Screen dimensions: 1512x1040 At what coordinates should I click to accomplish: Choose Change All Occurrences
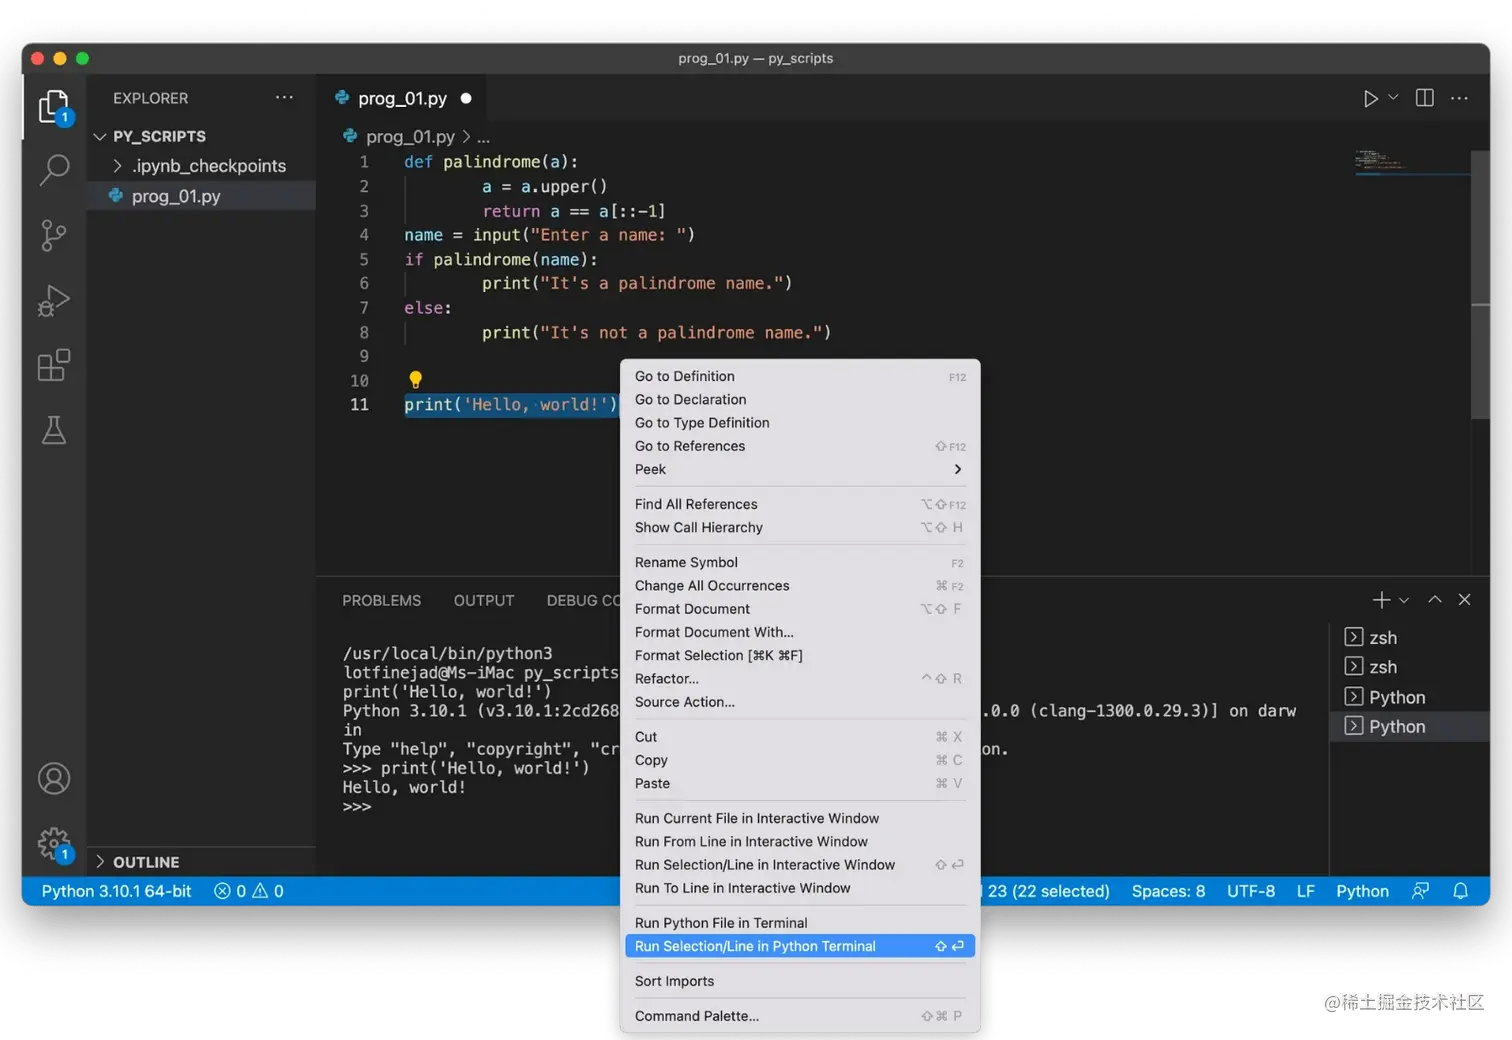click(800, 586)
